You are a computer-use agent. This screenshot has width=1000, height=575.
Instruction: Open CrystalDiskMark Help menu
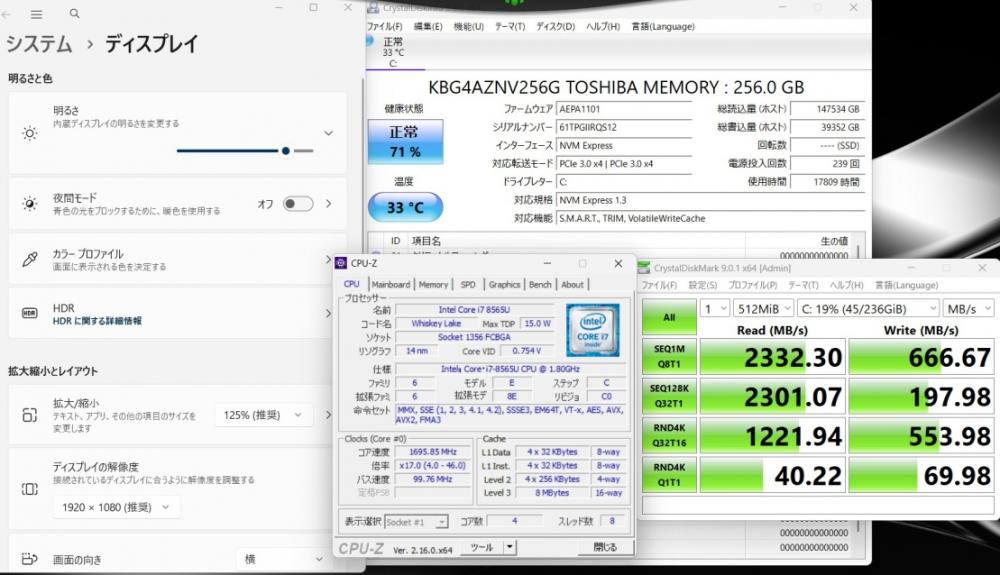pyautogui.click(x=846, y=285)
